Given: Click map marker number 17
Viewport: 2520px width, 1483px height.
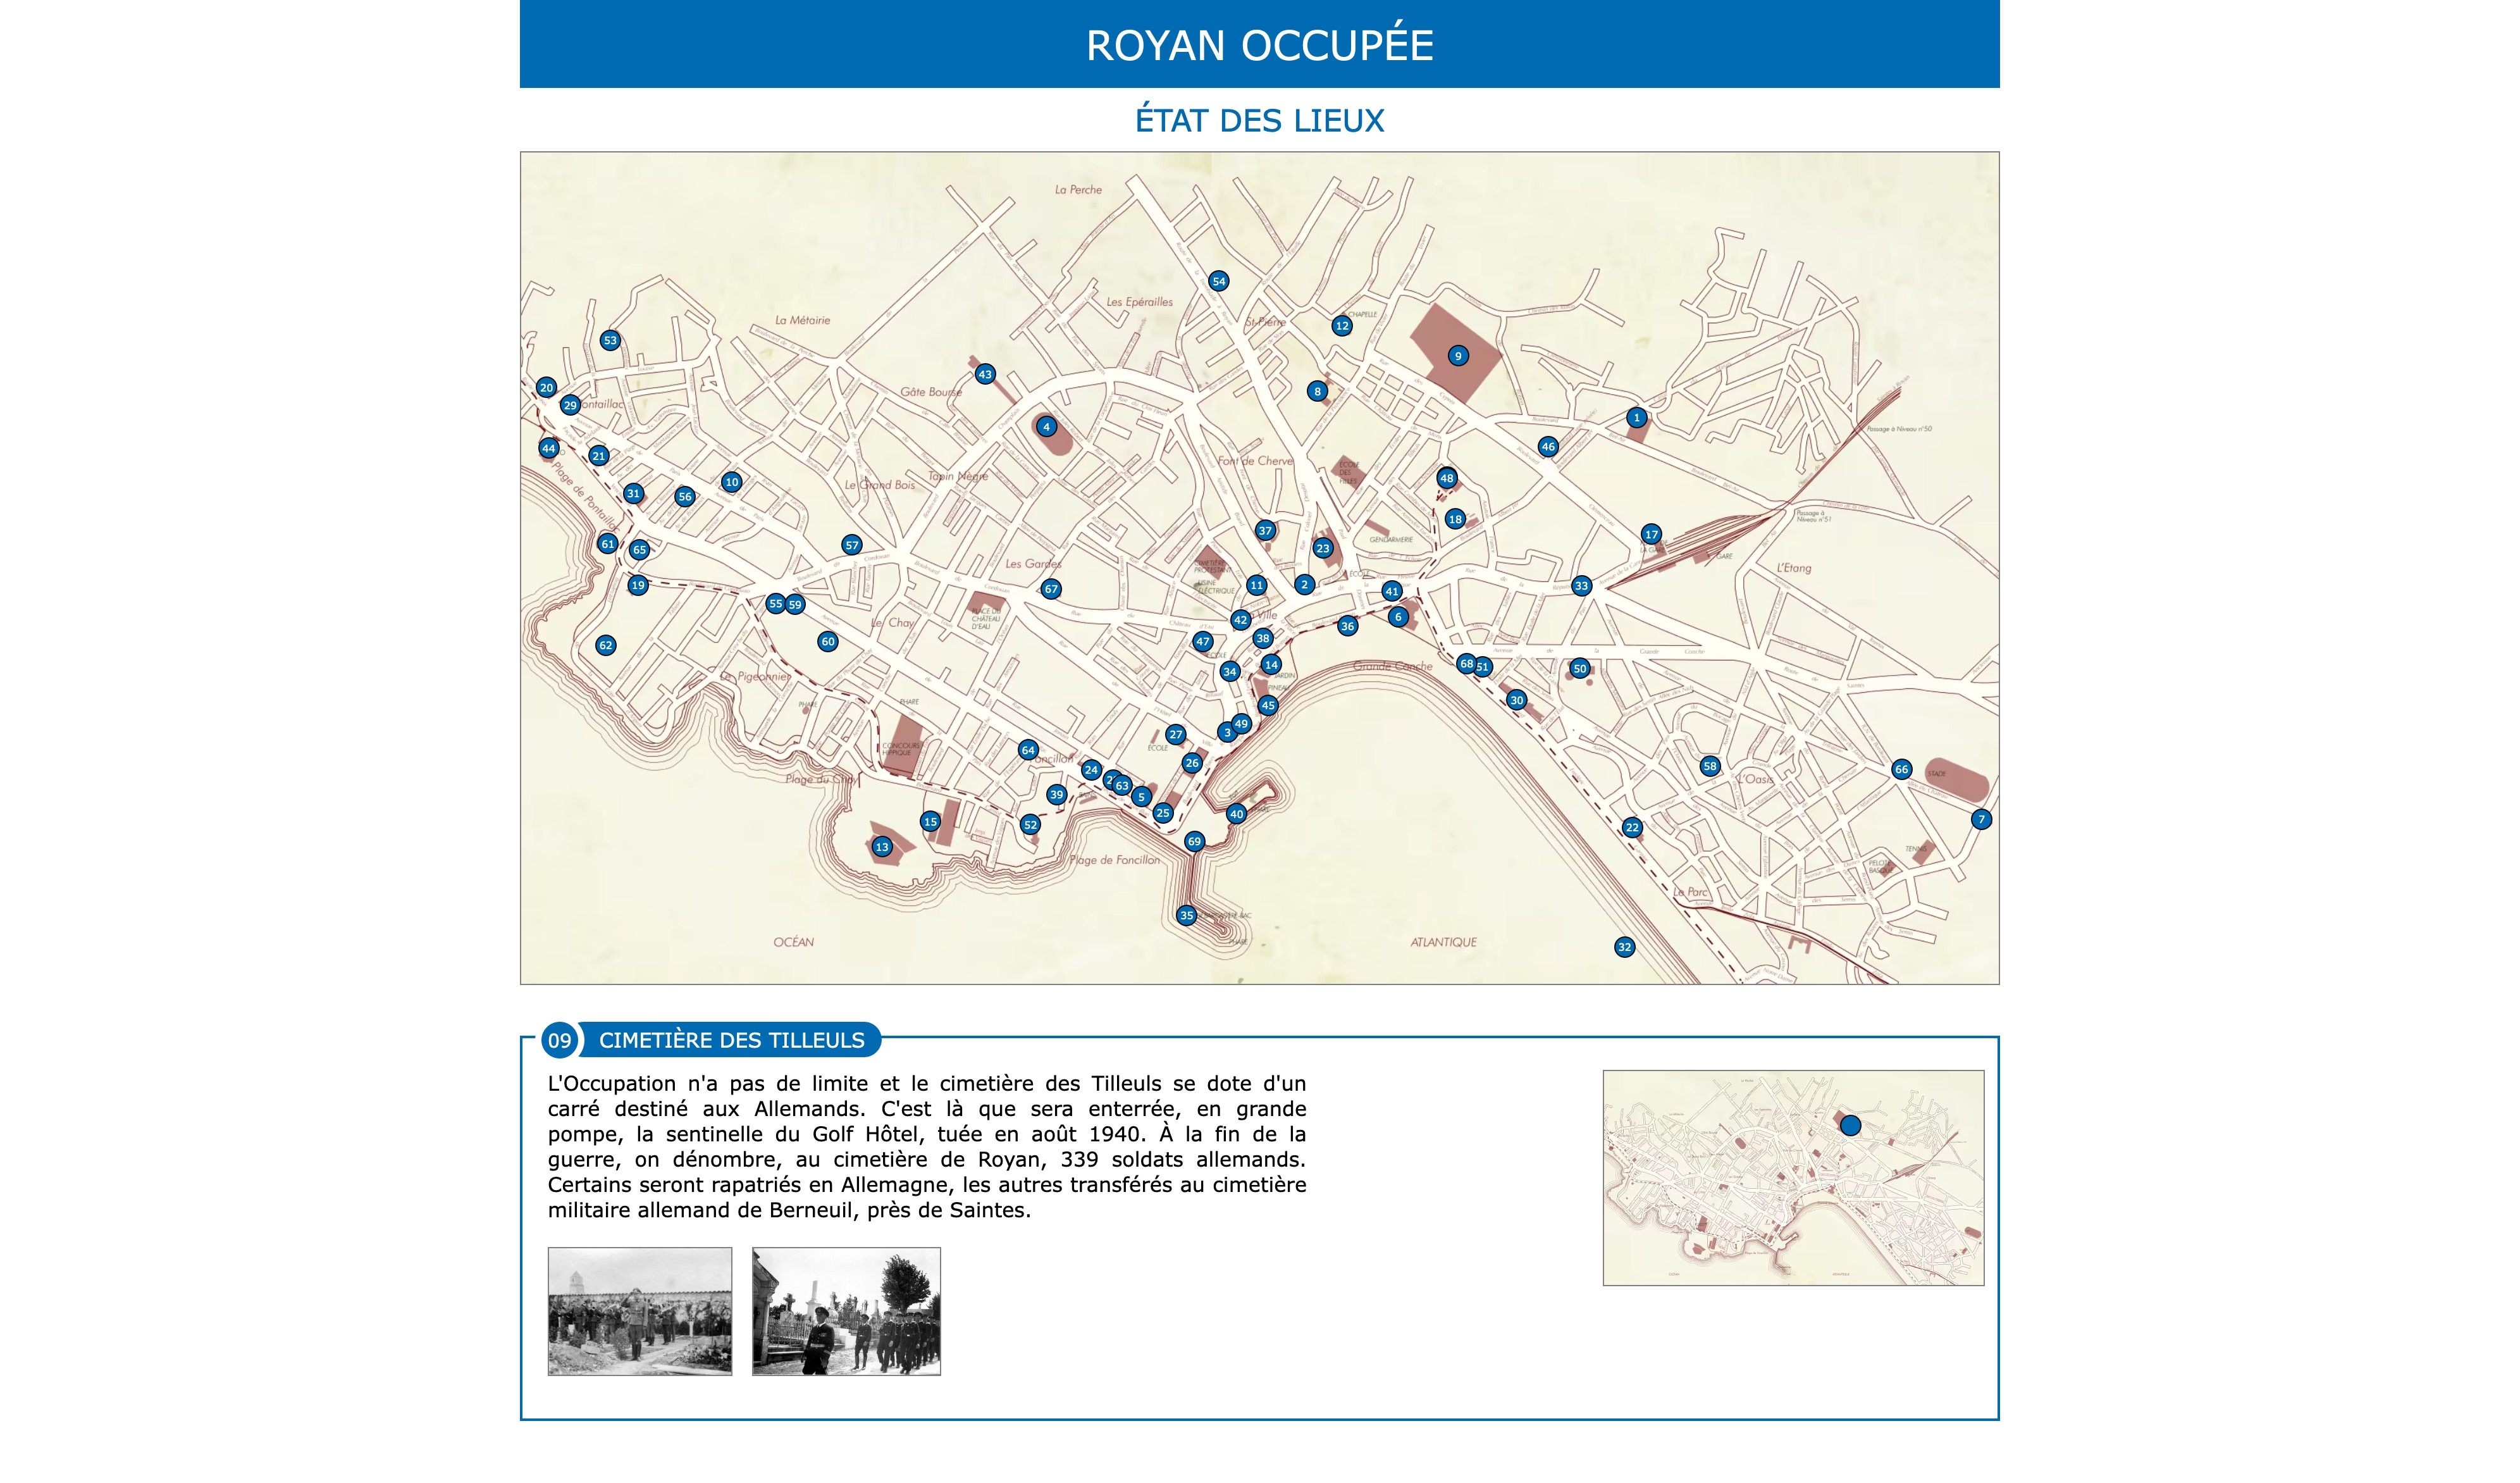Looking at the screenshot, I should (x=1651, y=535).
